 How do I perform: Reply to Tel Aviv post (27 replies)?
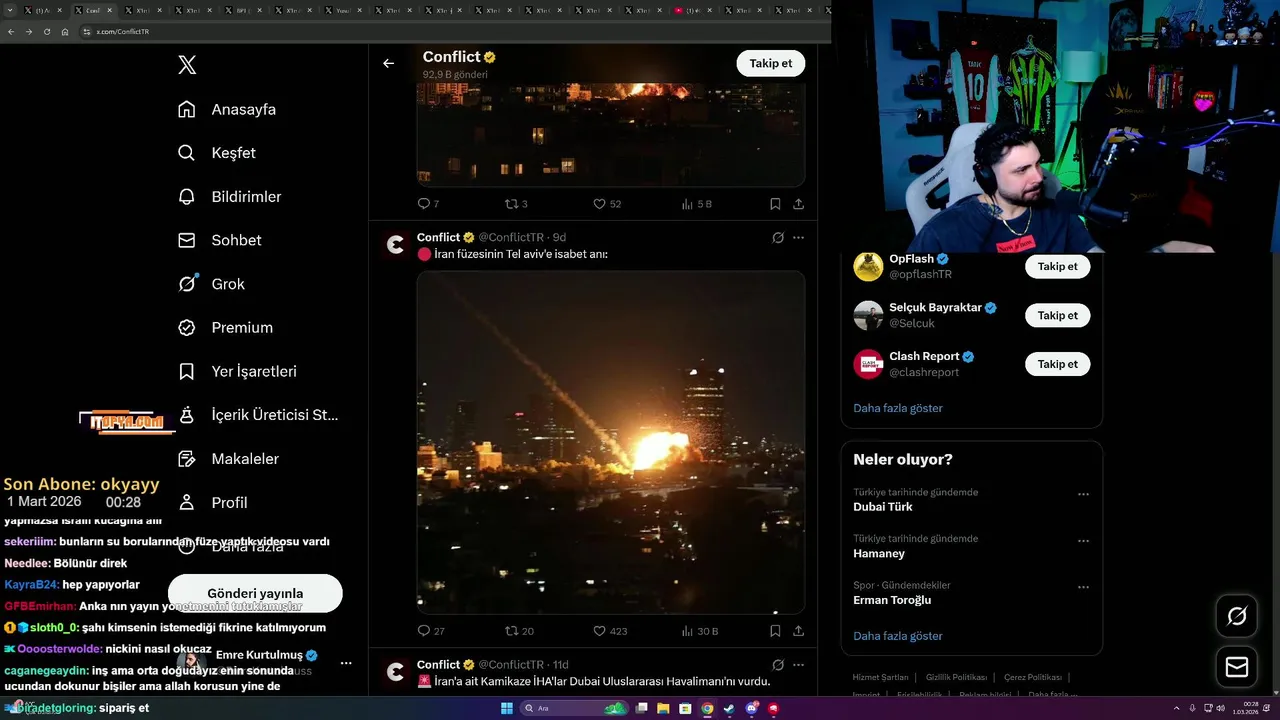431,631
